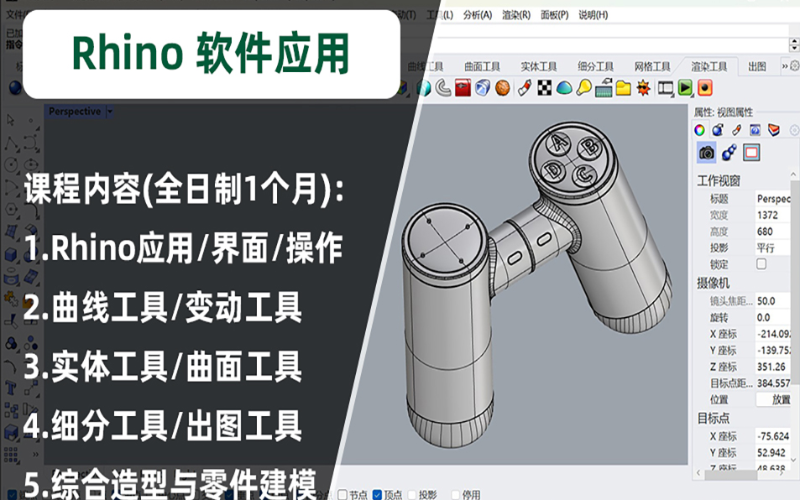Click the 镜头焦距 value field showing 50.0
This screenshot has height=500, width=800.
[x=776, y=300]
